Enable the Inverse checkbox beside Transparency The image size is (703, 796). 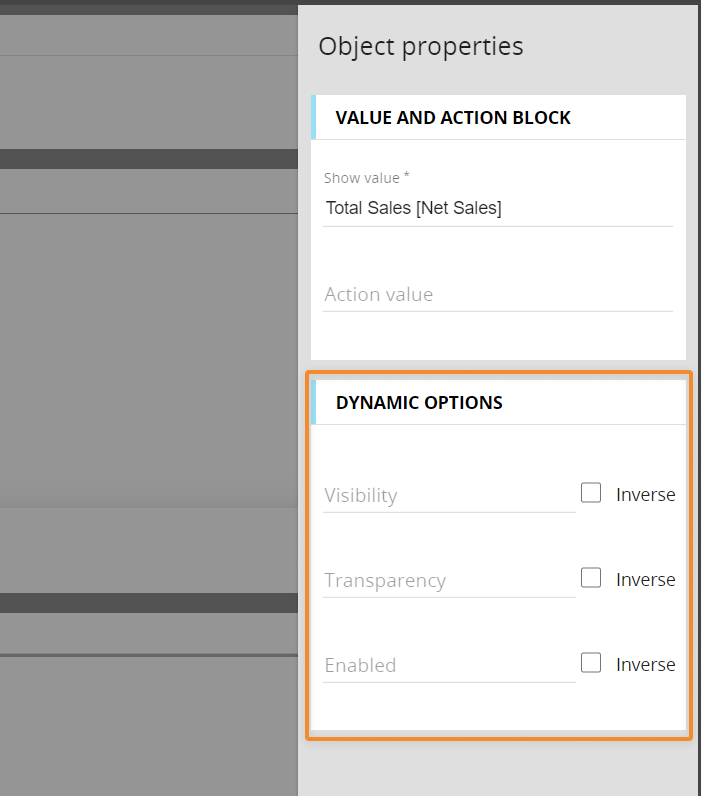tap(591, 578)
